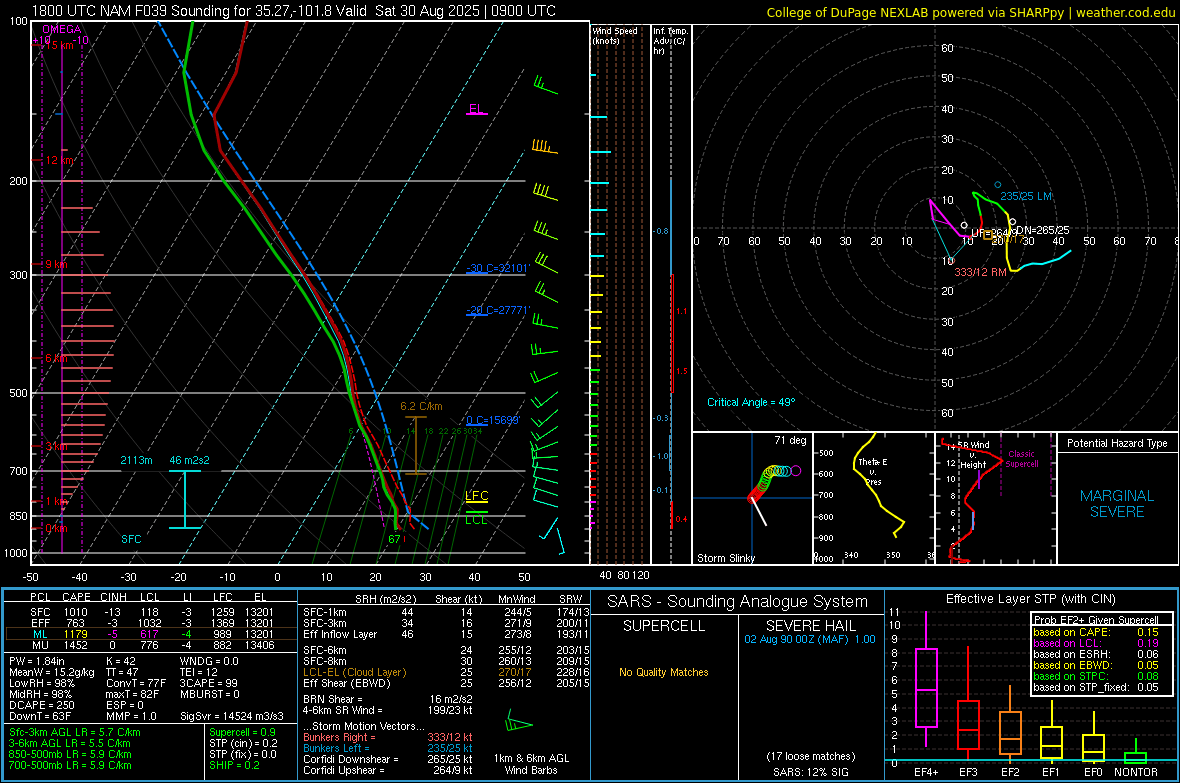This screenshot has width=1180, height=783.
Task: Click the Wind Speed (knots) panel header
Action: pyautogui.click(x=615, y=35)
